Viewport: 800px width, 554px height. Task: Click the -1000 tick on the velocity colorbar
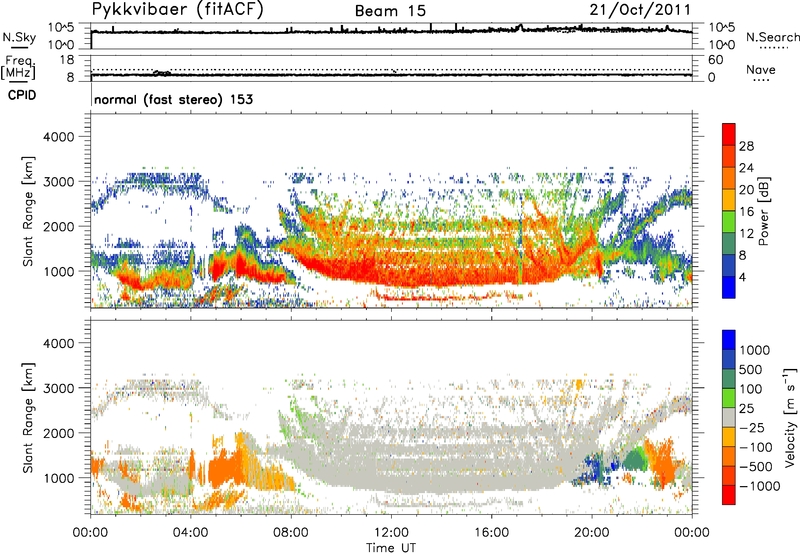(760, 486)
